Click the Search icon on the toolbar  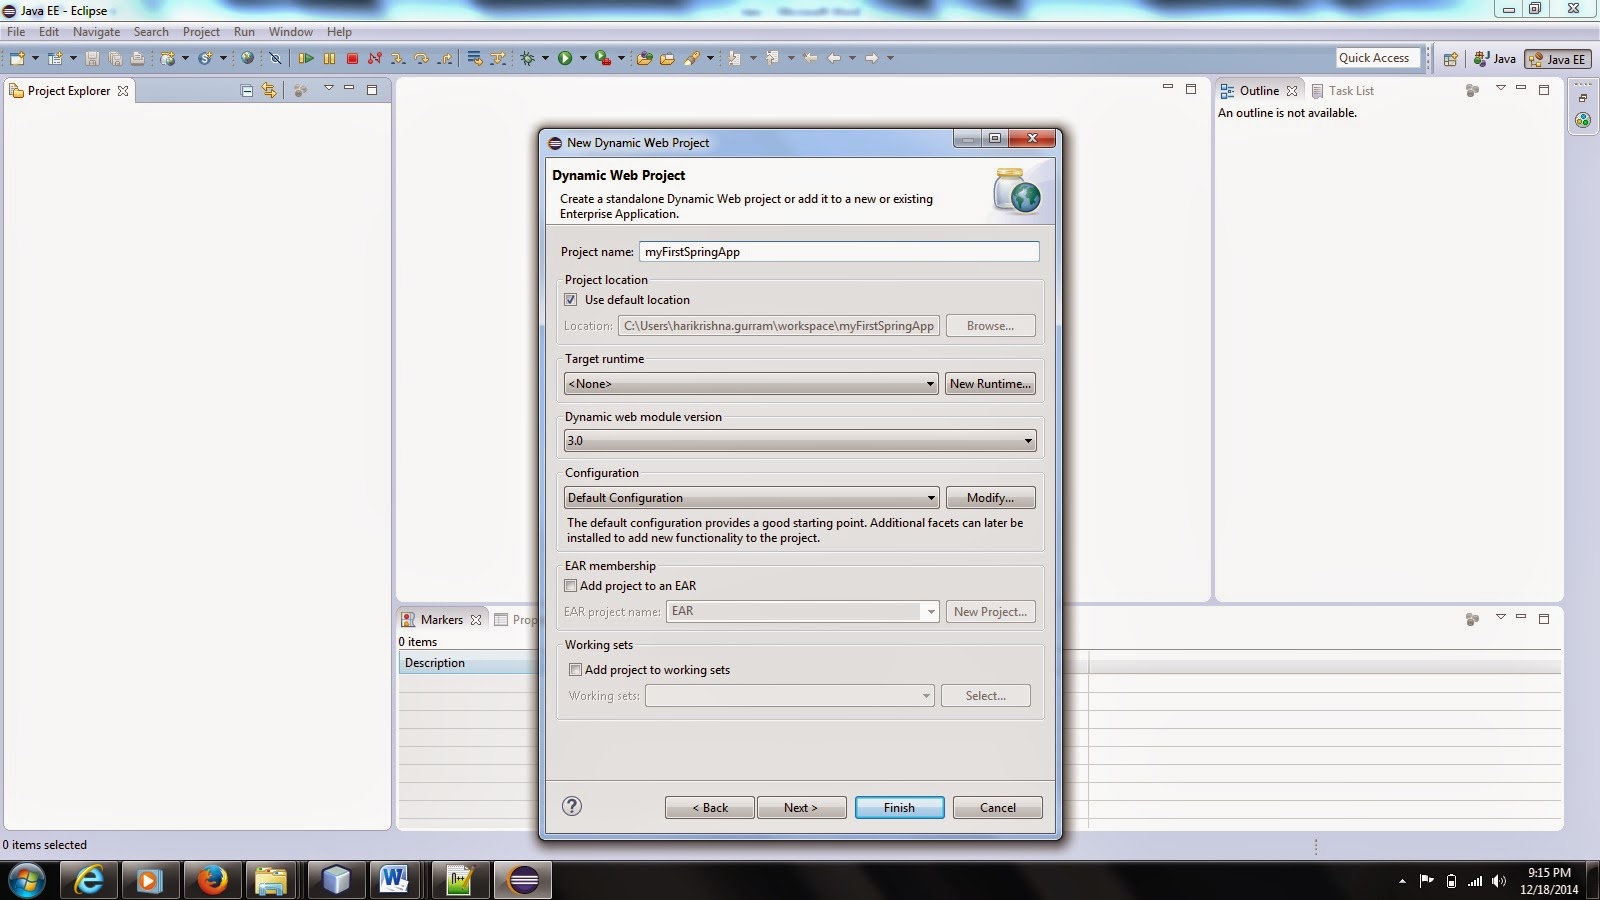(693, 58)
